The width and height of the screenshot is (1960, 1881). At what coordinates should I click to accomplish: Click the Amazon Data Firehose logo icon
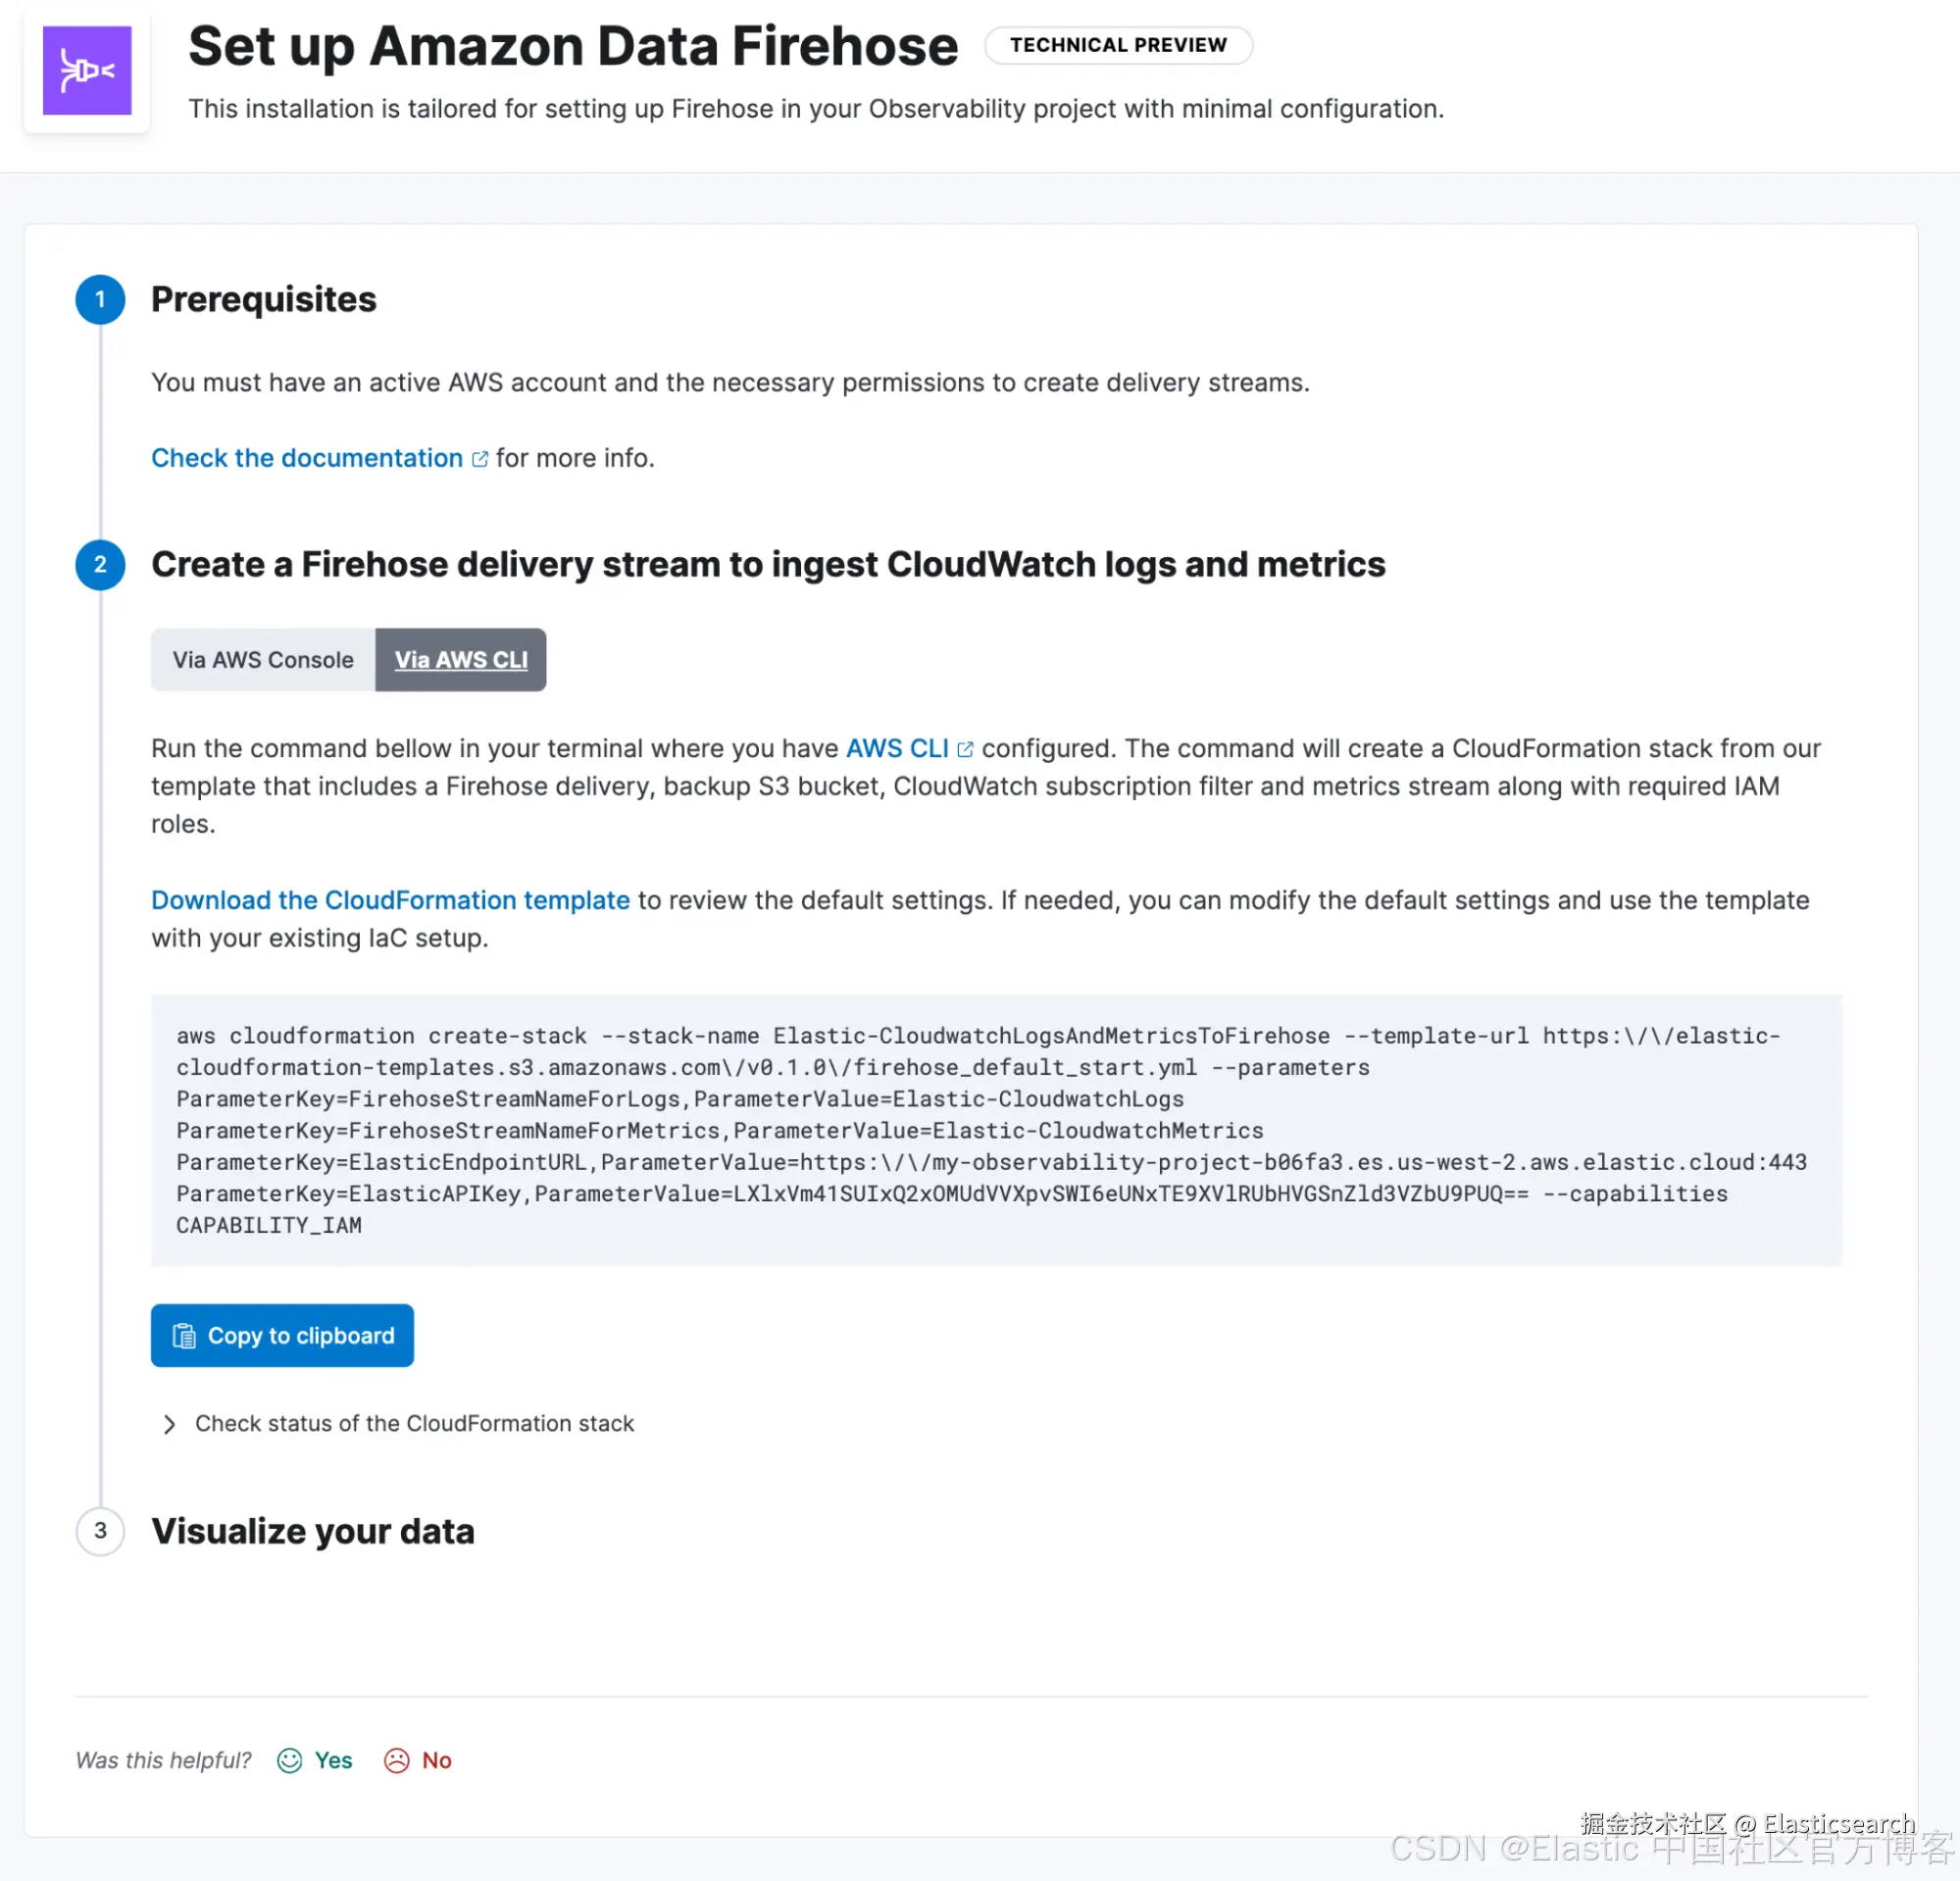tap(87, 70)
